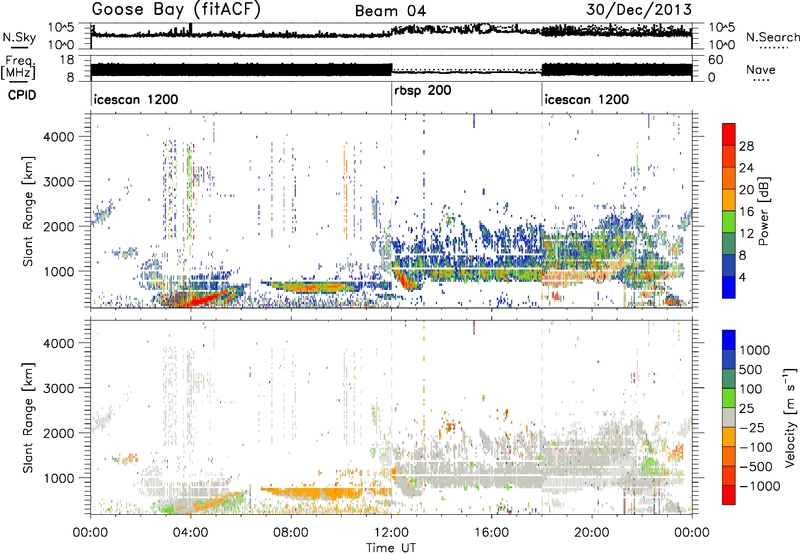Pick the grey middle segment of Velocity color bar

[729, 417]
